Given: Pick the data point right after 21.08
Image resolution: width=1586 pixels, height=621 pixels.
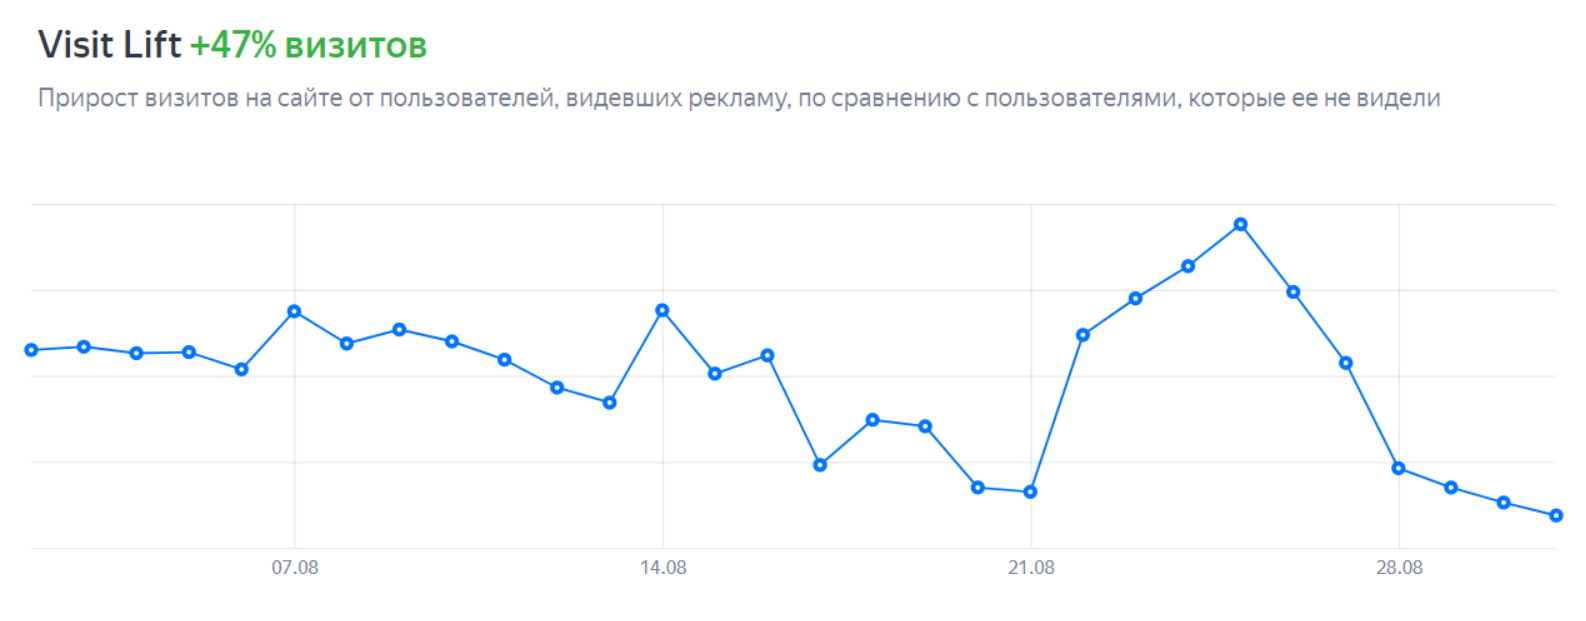Looking at the screenshot, I should pyautogui.click(x=1083, y=335).
